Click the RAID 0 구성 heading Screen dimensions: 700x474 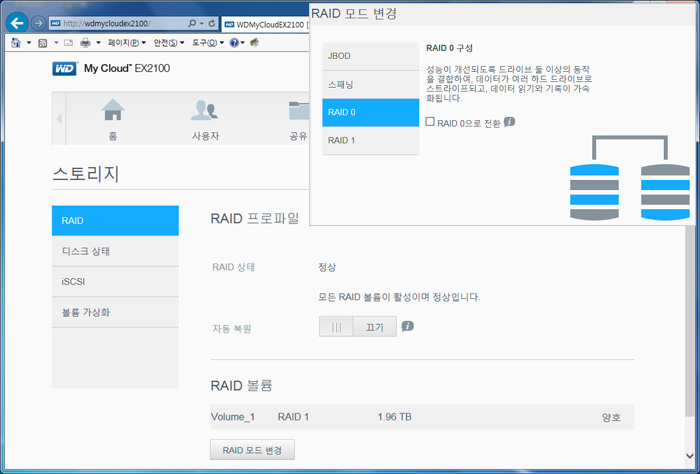click(x=449, y=48)
